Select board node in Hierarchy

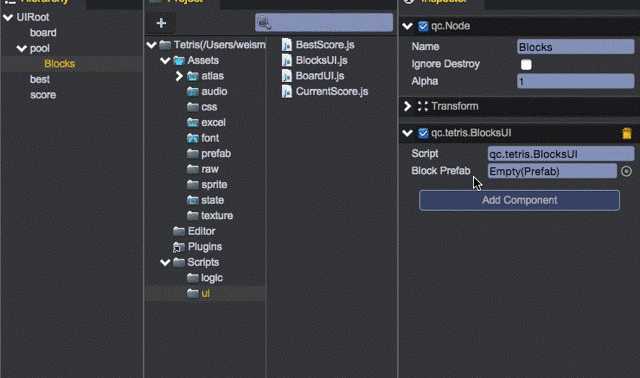pyautogui.click(x=43, y=33)
